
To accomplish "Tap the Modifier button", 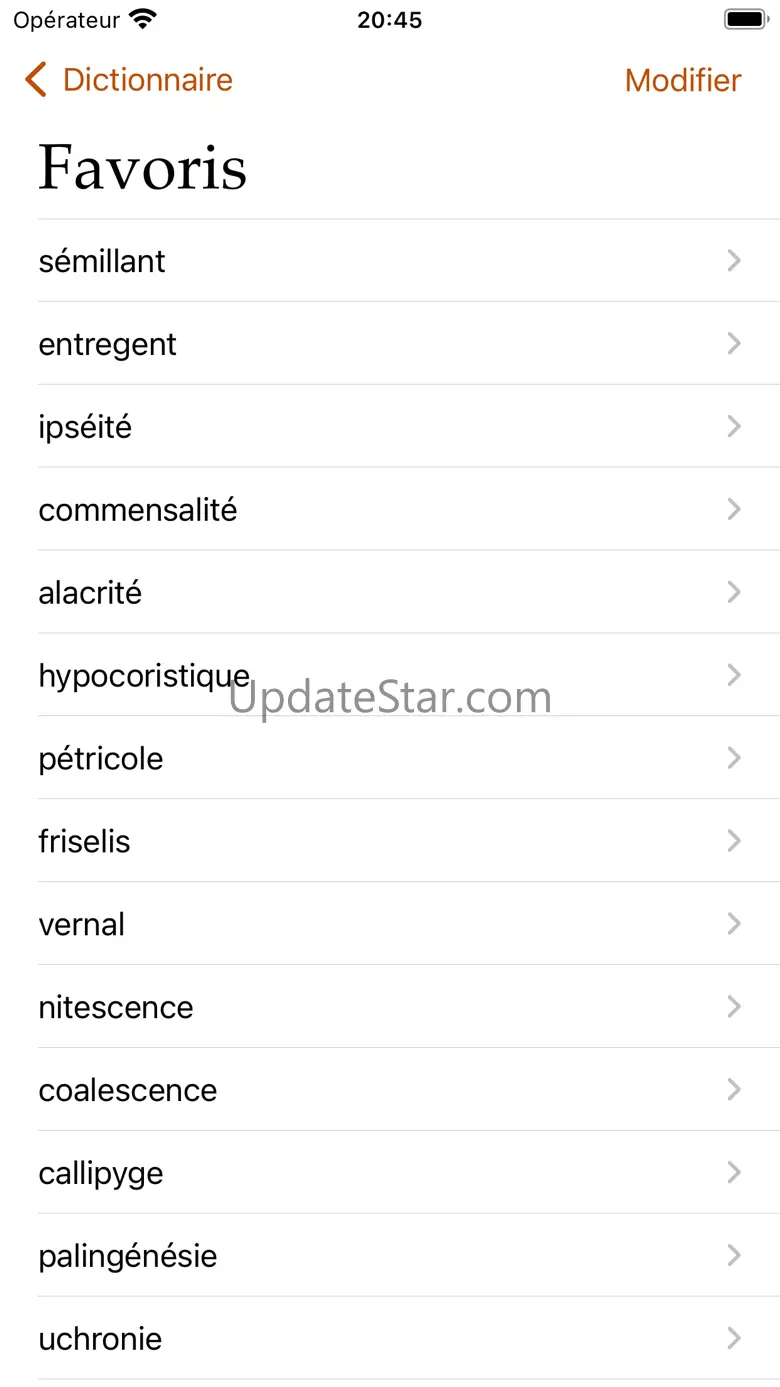I will coord(683,80).
